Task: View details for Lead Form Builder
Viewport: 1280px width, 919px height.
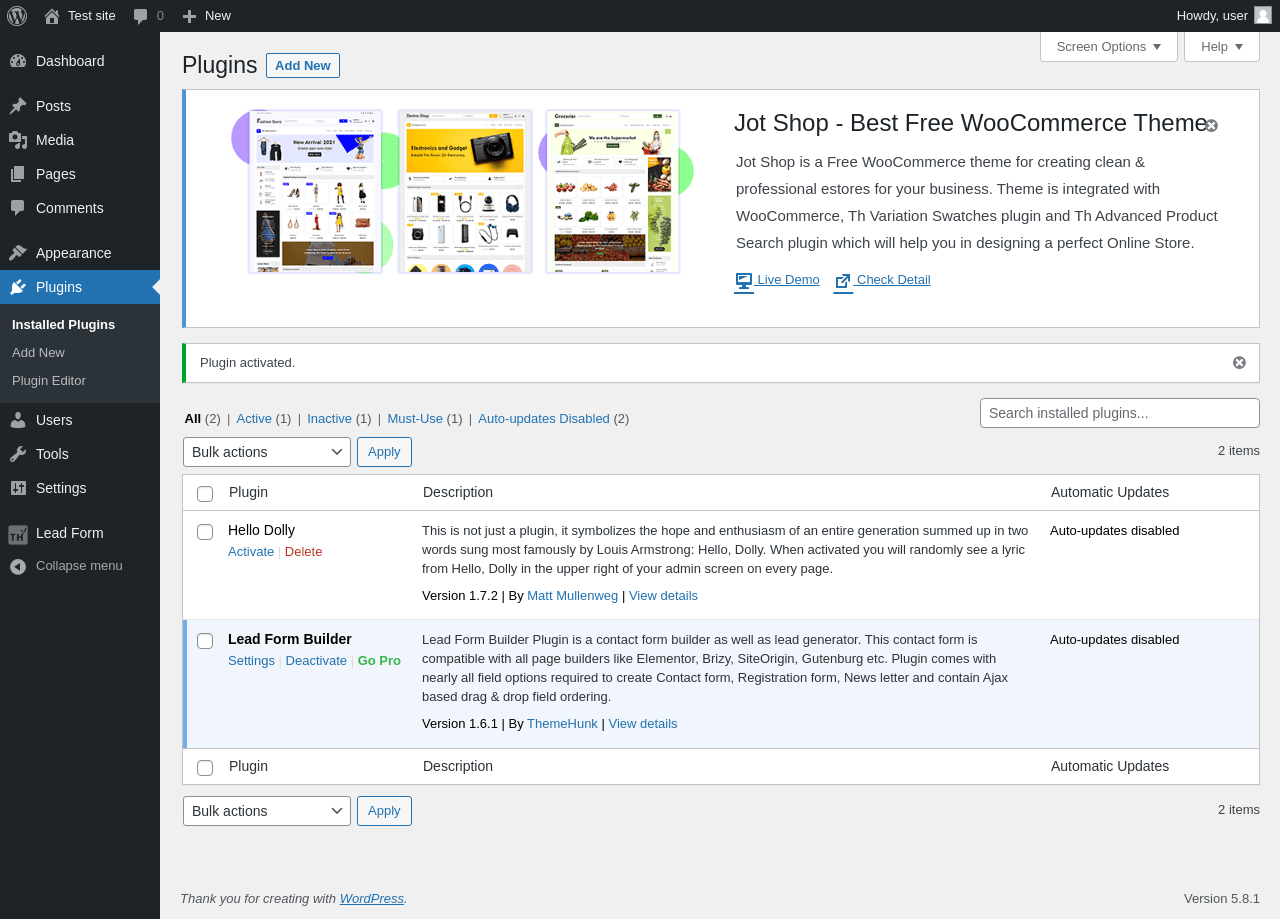Action: 643,724
